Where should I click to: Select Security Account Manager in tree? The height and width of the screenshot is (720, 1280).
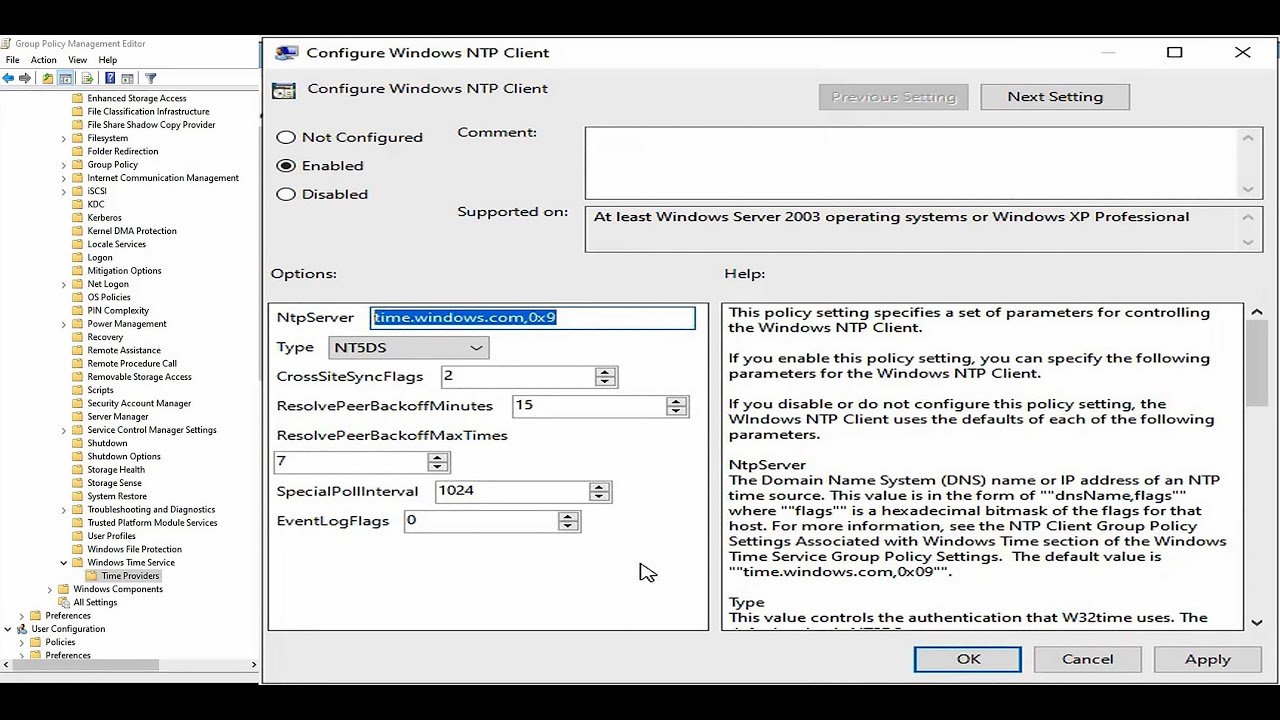click(139, 403)
